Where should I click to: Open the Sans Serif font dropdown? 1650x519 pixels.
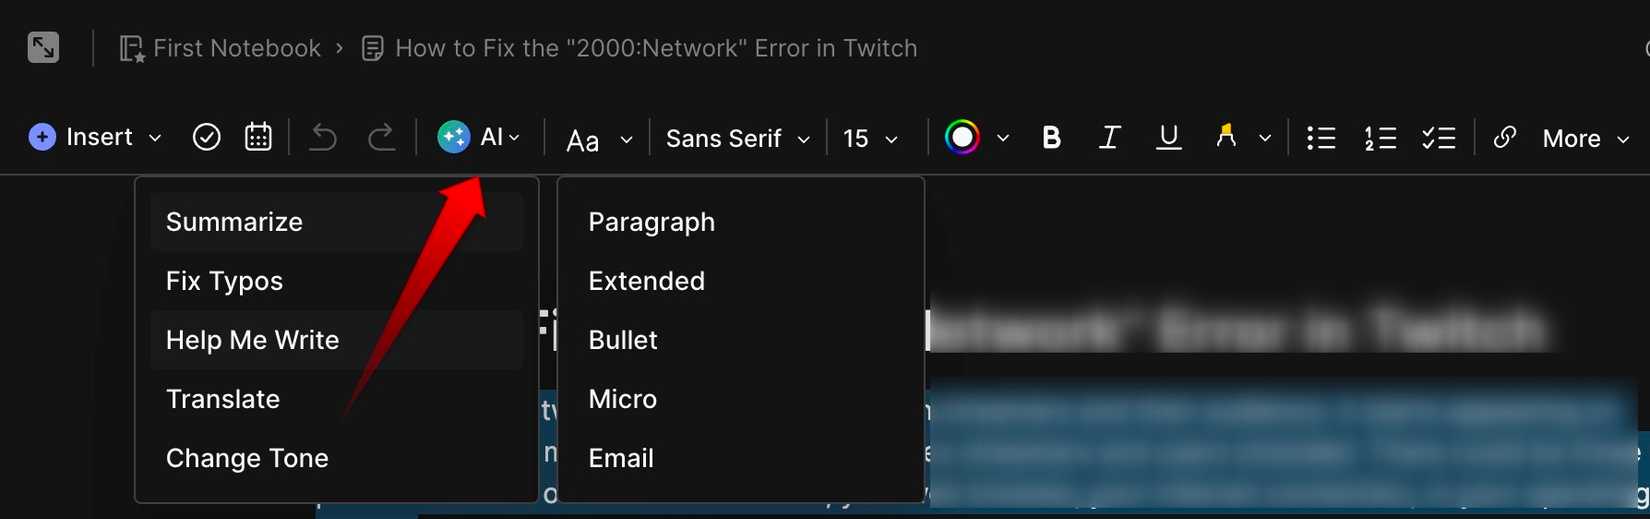point(737,138)
